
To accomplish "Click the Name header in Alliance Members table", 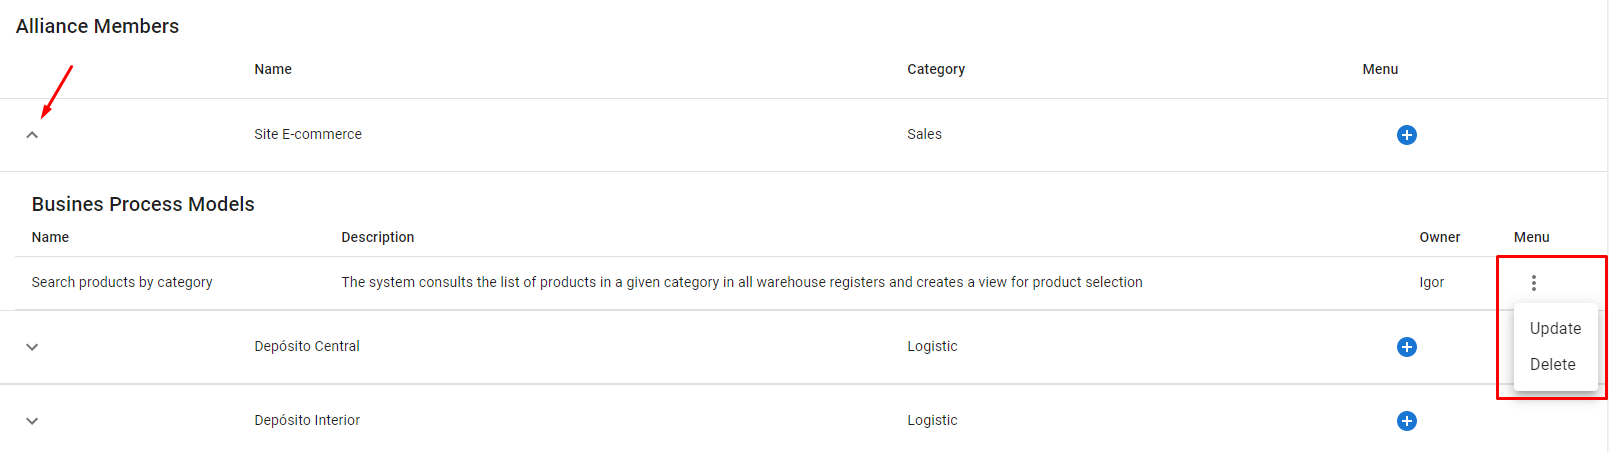I will [273, 69].
